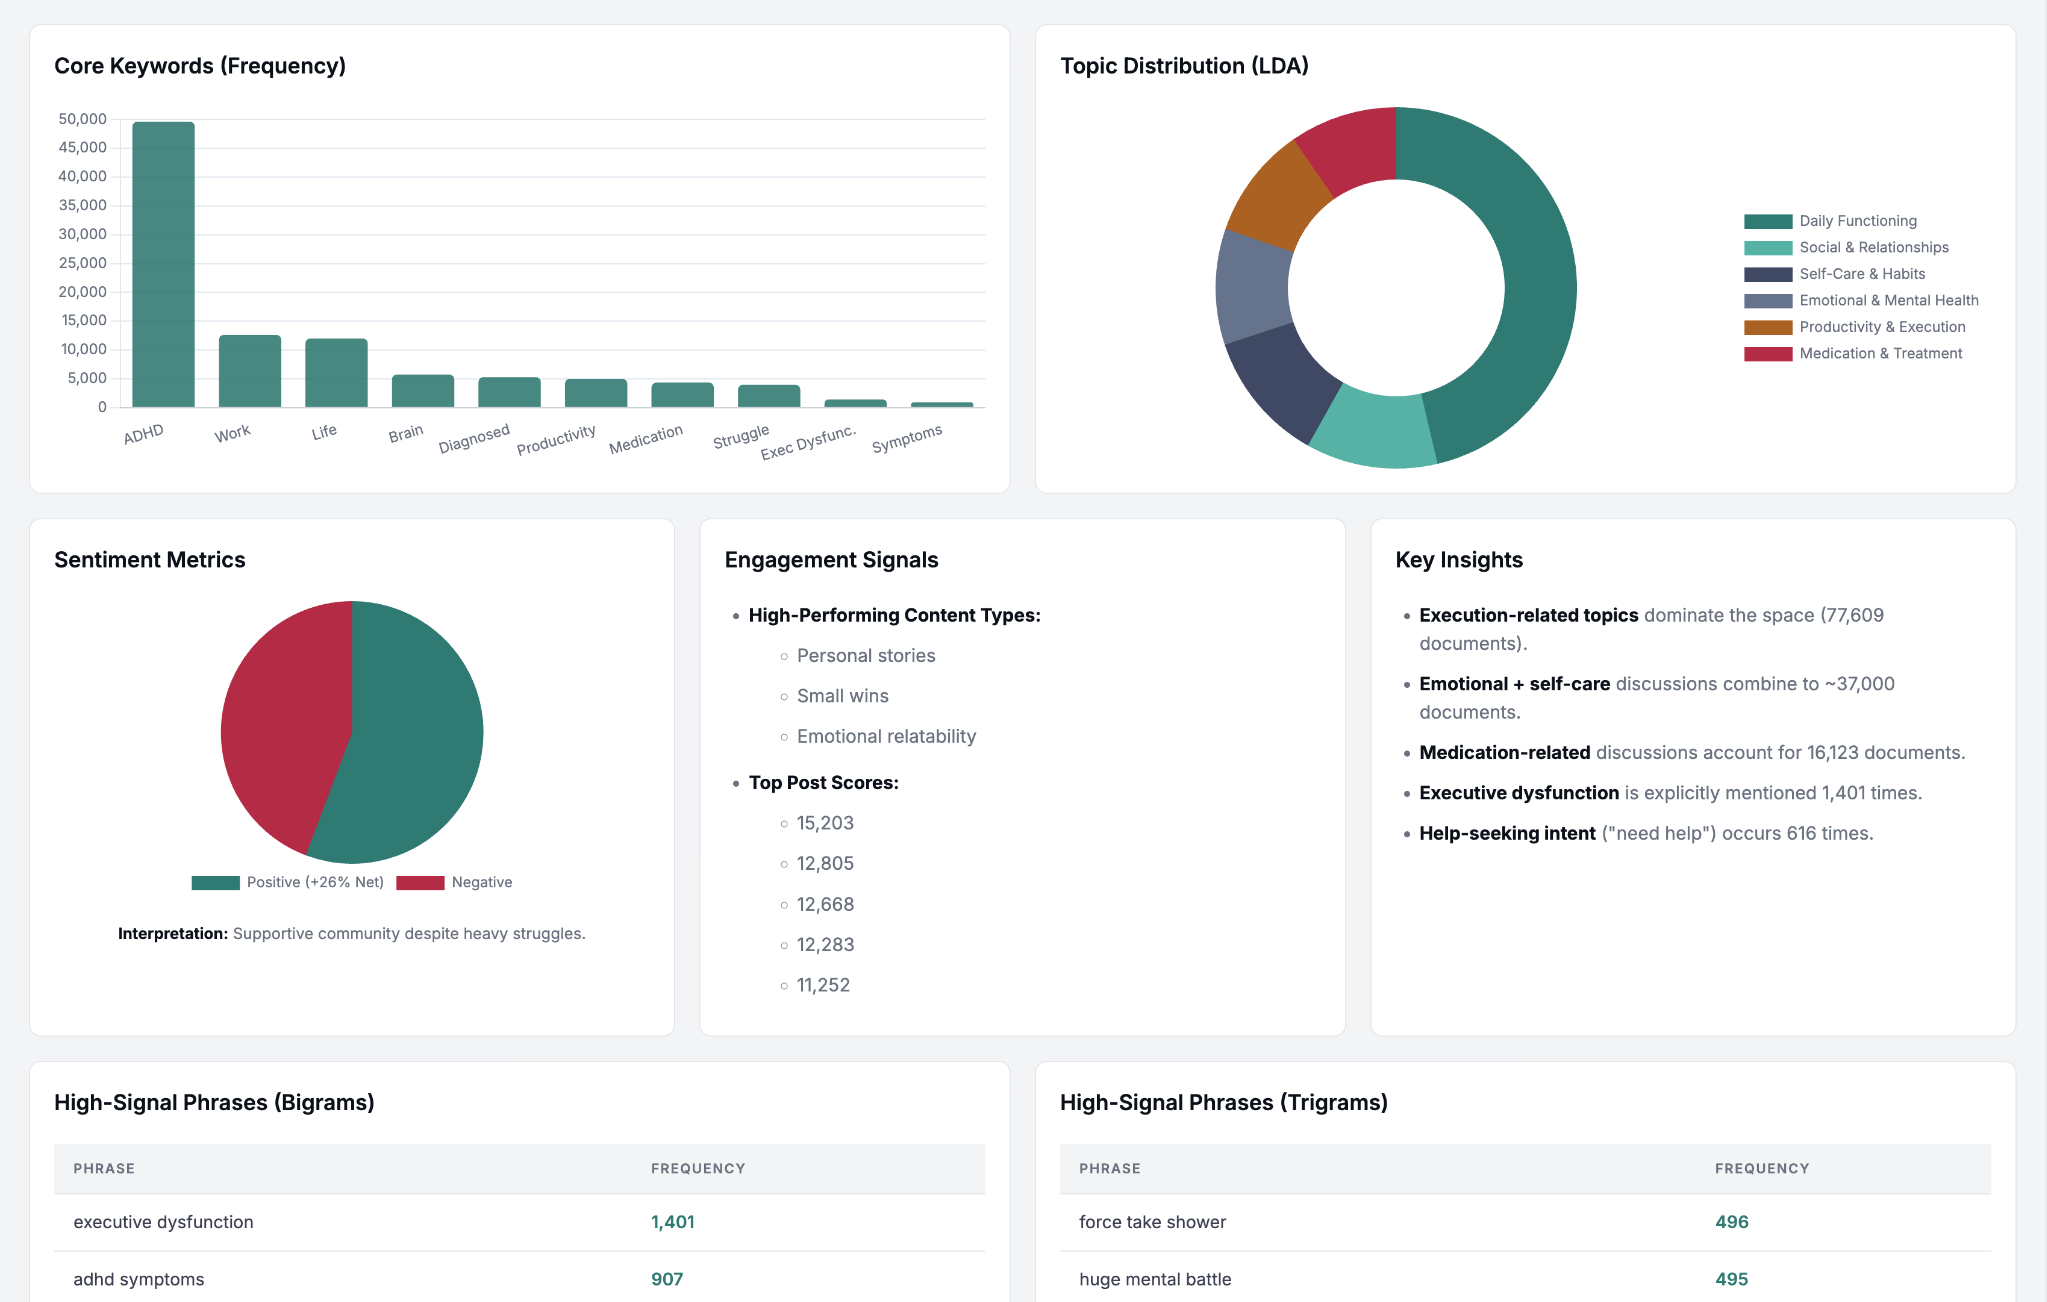Click the 907 frequency value for adhd symptoms
2047x1302 pixels.
(x=667, y=1279)
